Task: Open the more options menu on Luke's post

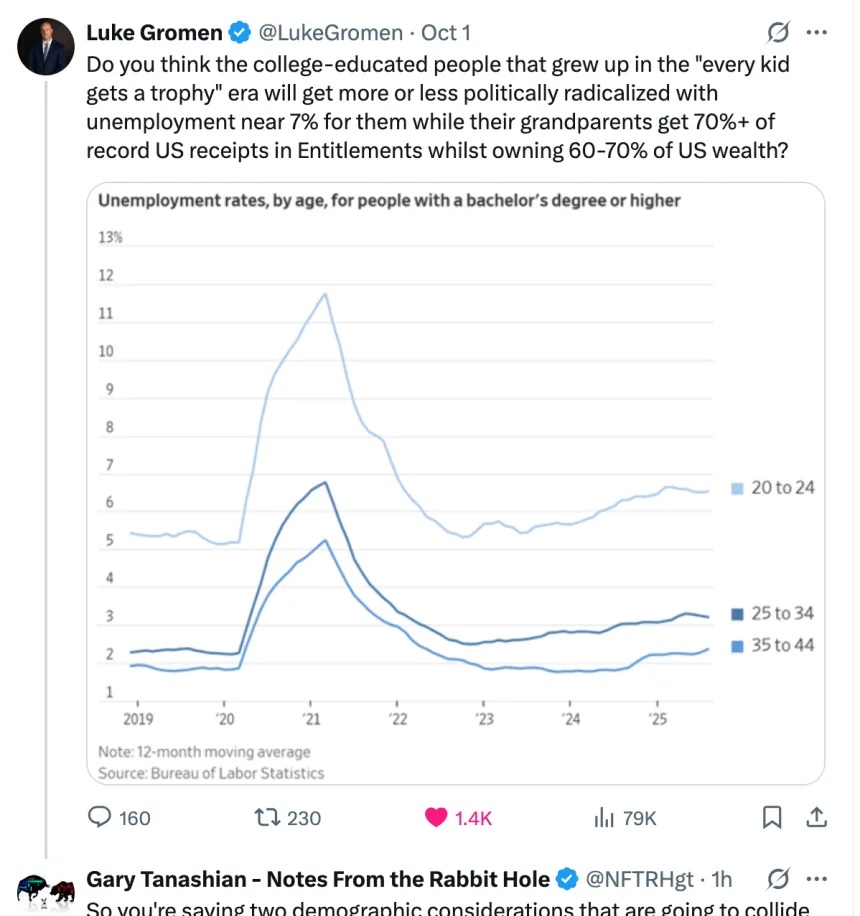Action: coord(816,33)
